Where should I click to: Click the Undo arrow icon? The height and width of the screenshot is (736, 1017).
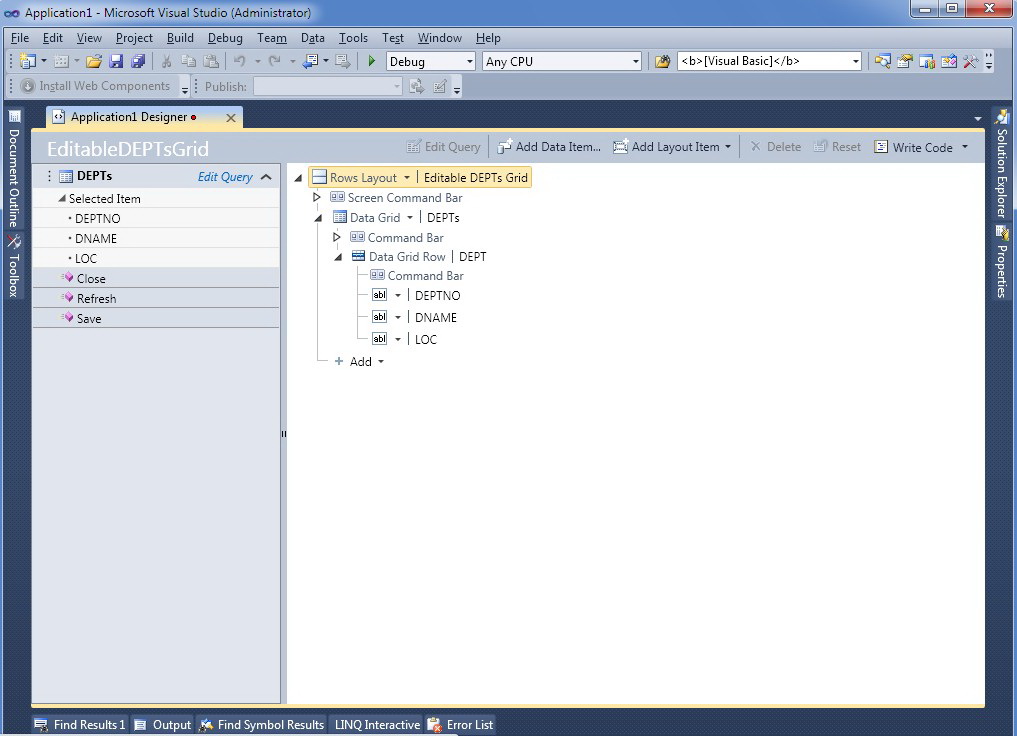pos(240,62)
